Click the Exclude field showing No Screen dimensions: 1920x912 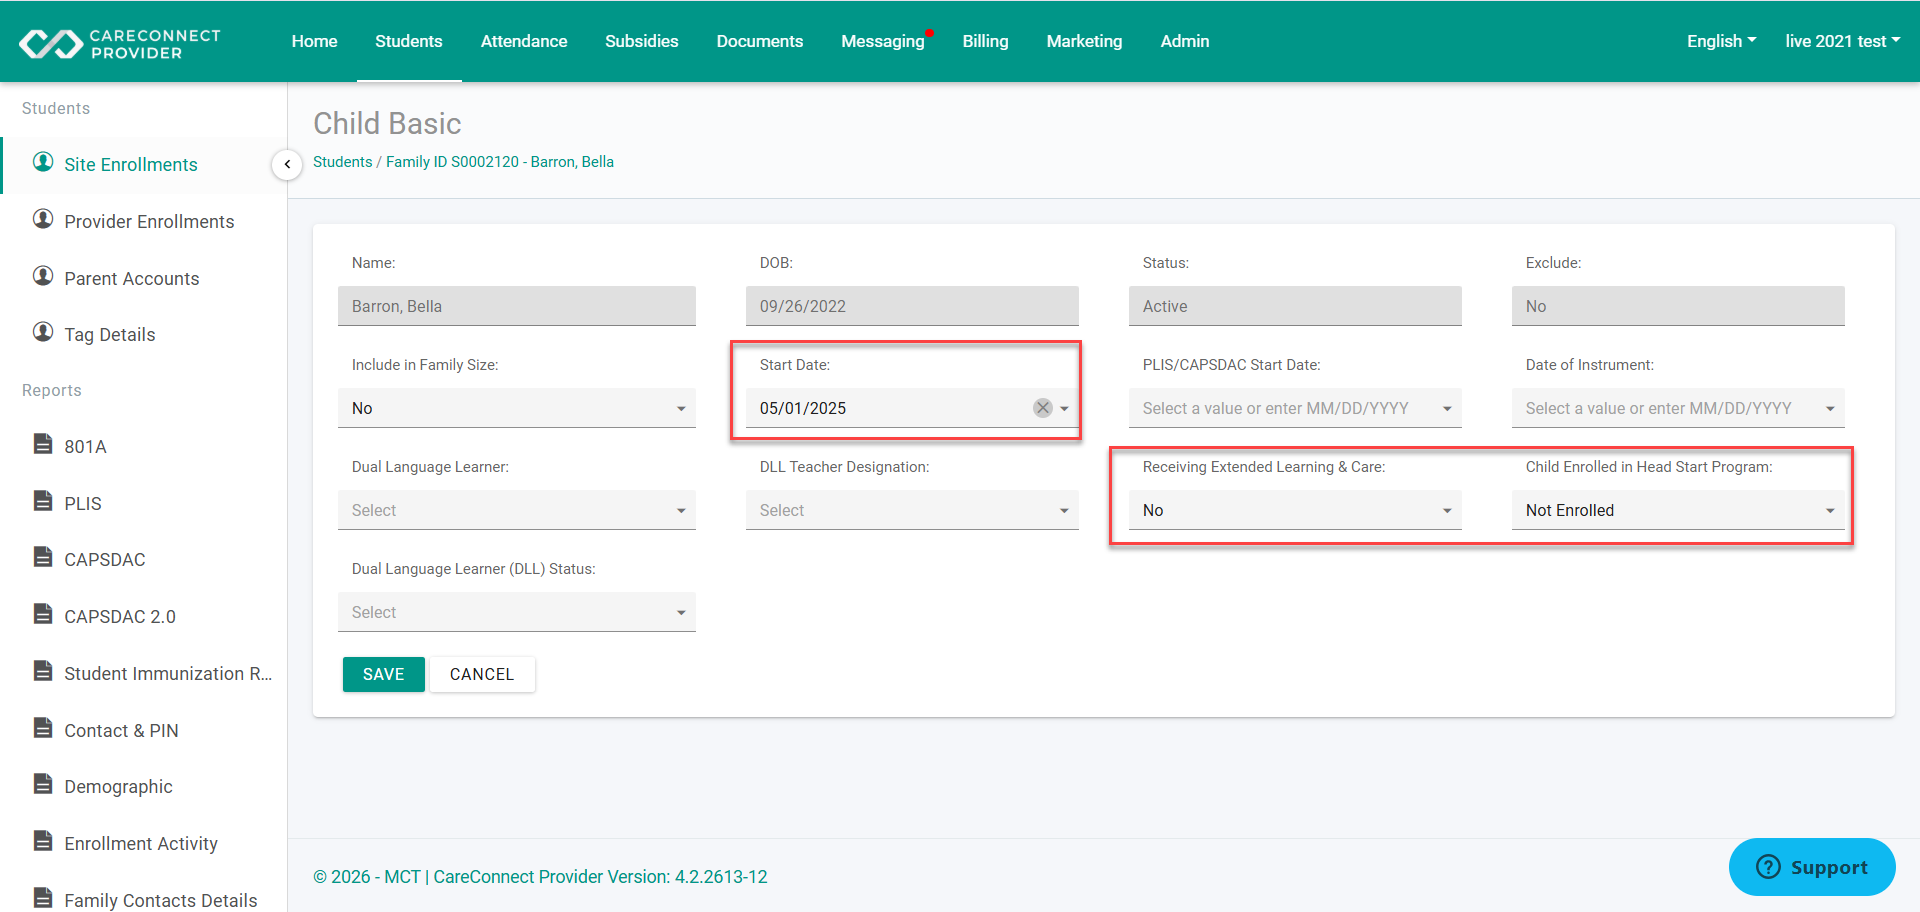[x=1678, y=306]
